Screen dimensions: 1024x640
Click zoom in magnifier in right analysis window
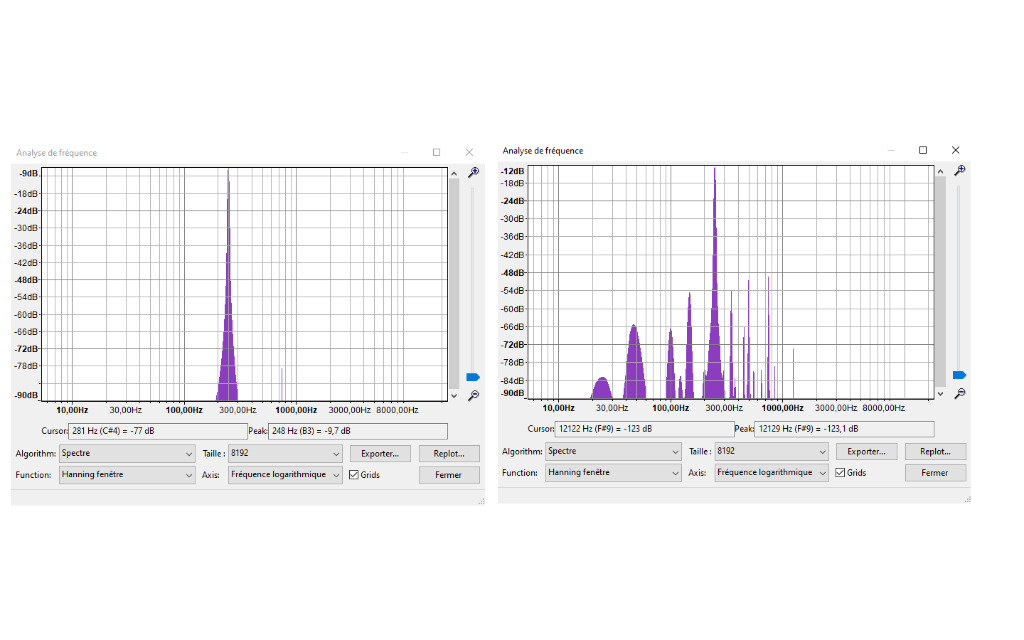click(959, 170)
